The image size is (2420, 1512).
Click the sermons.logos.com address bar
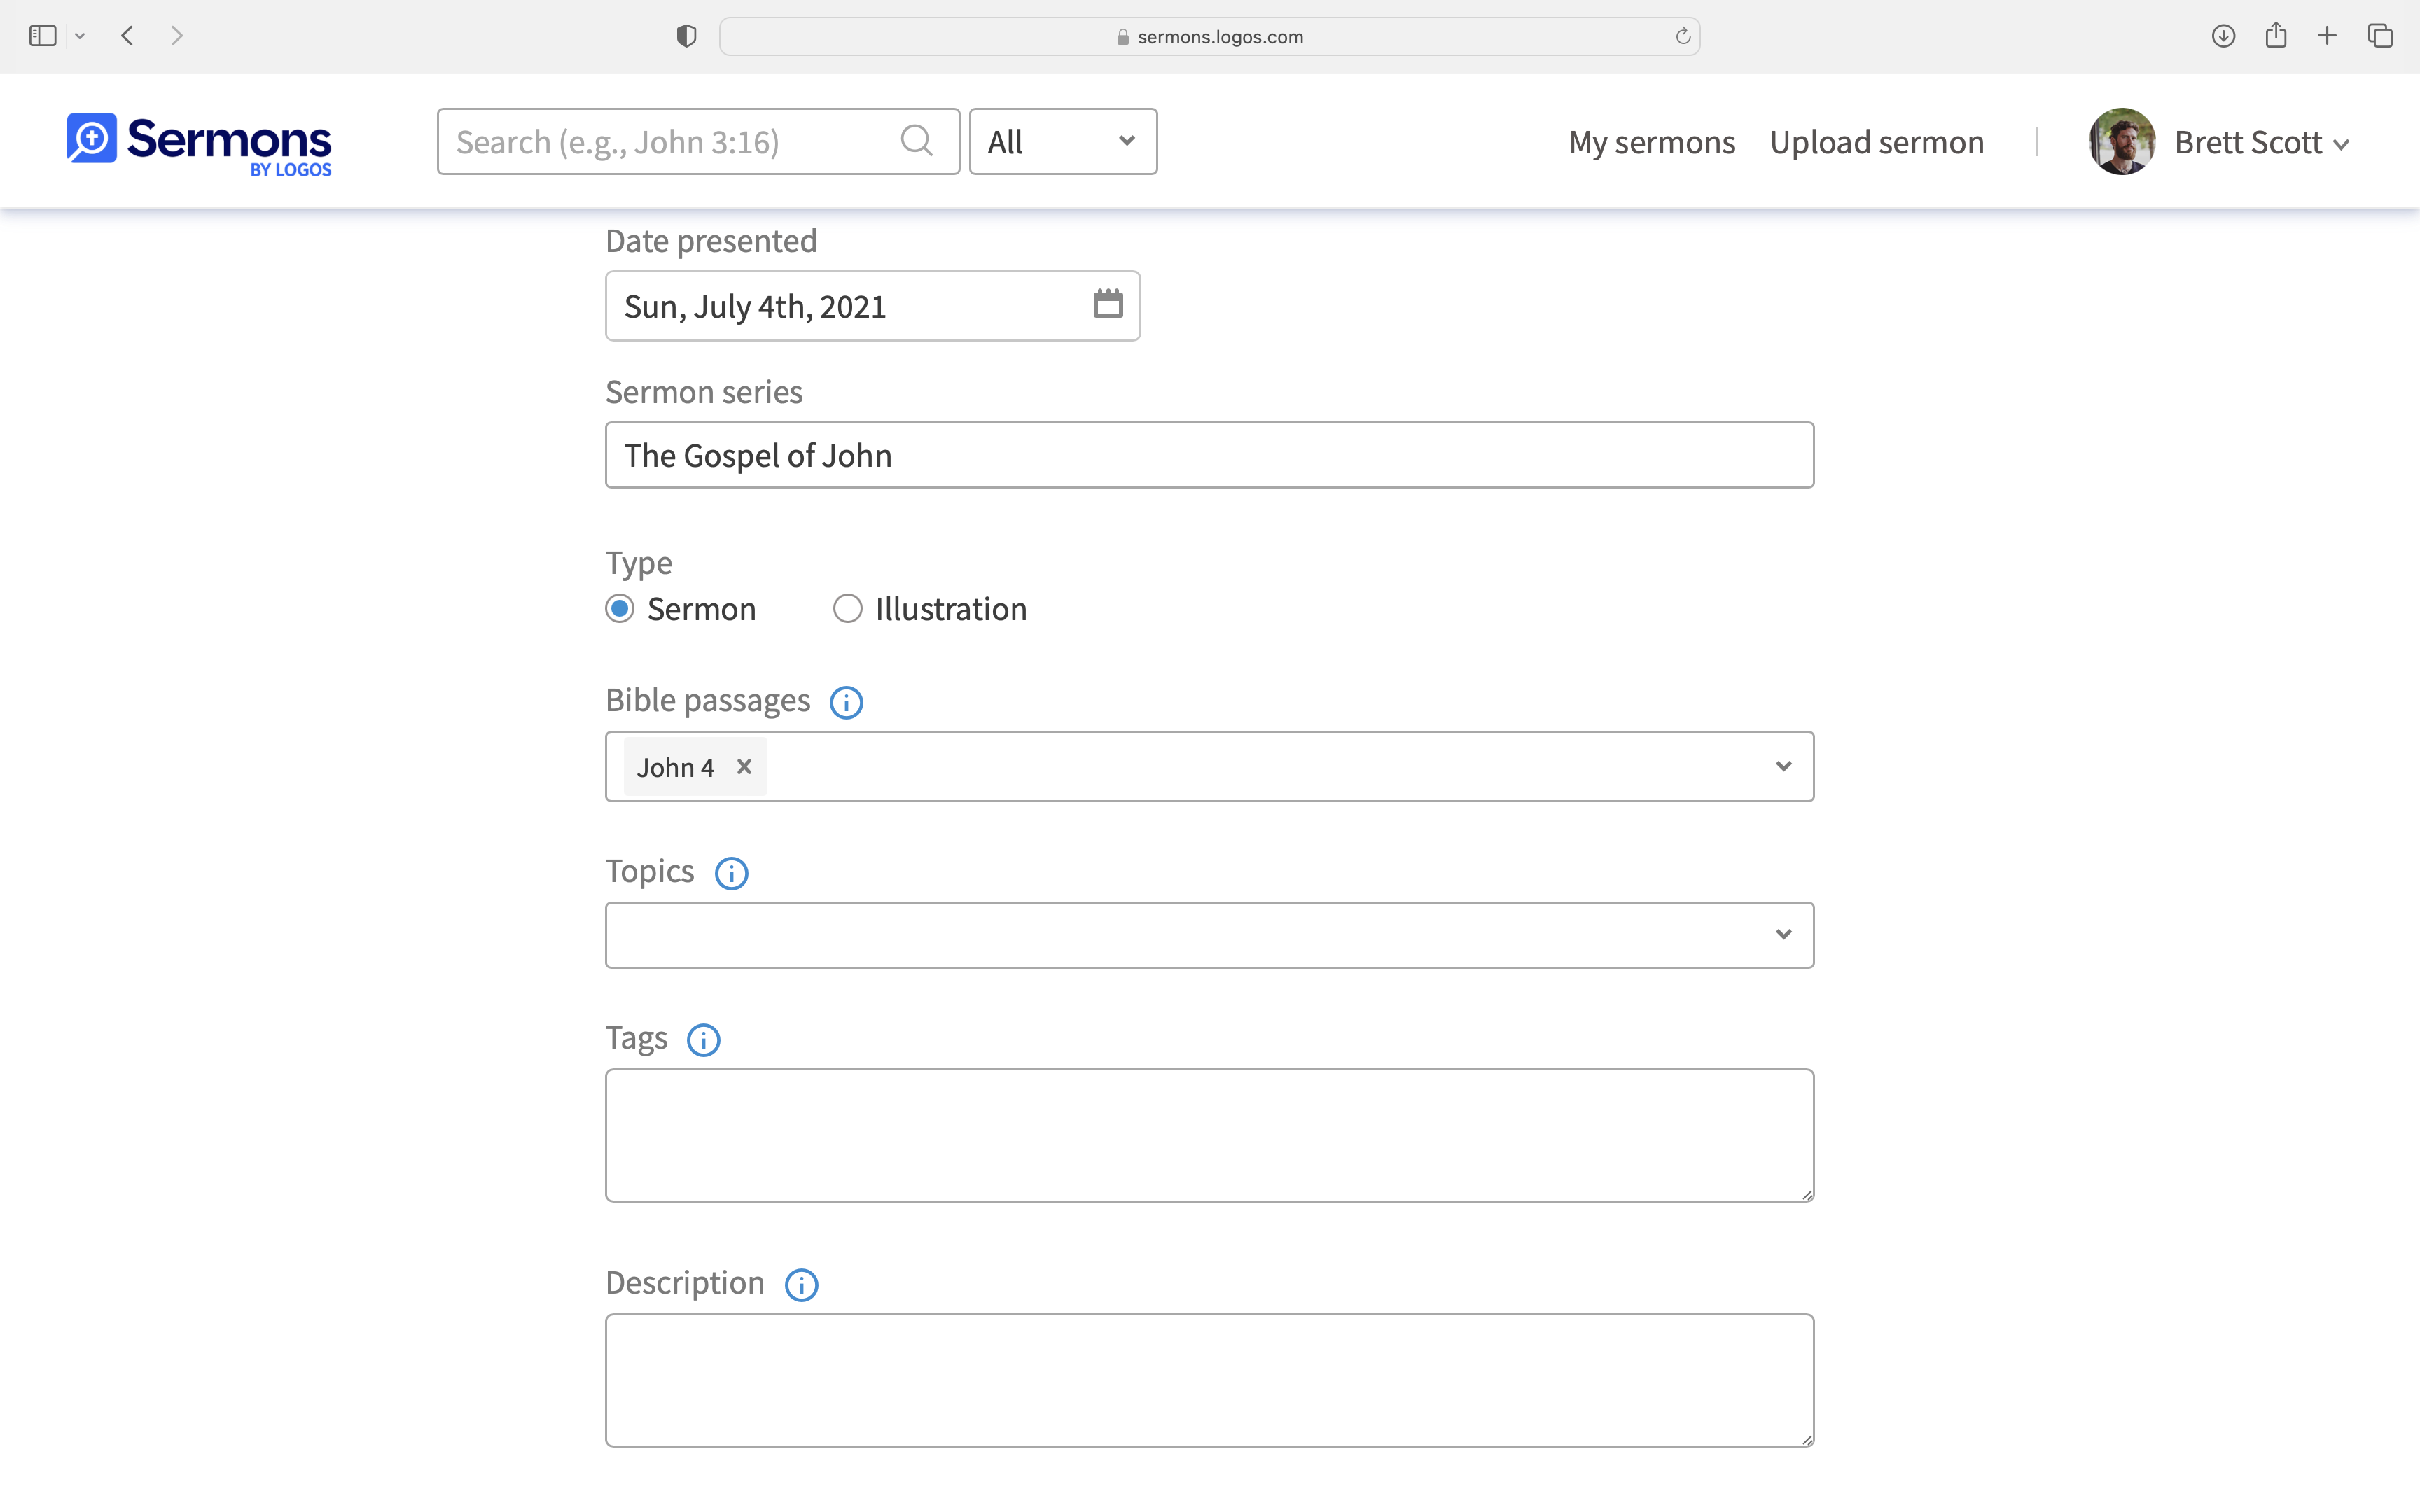pos(1209,36)
